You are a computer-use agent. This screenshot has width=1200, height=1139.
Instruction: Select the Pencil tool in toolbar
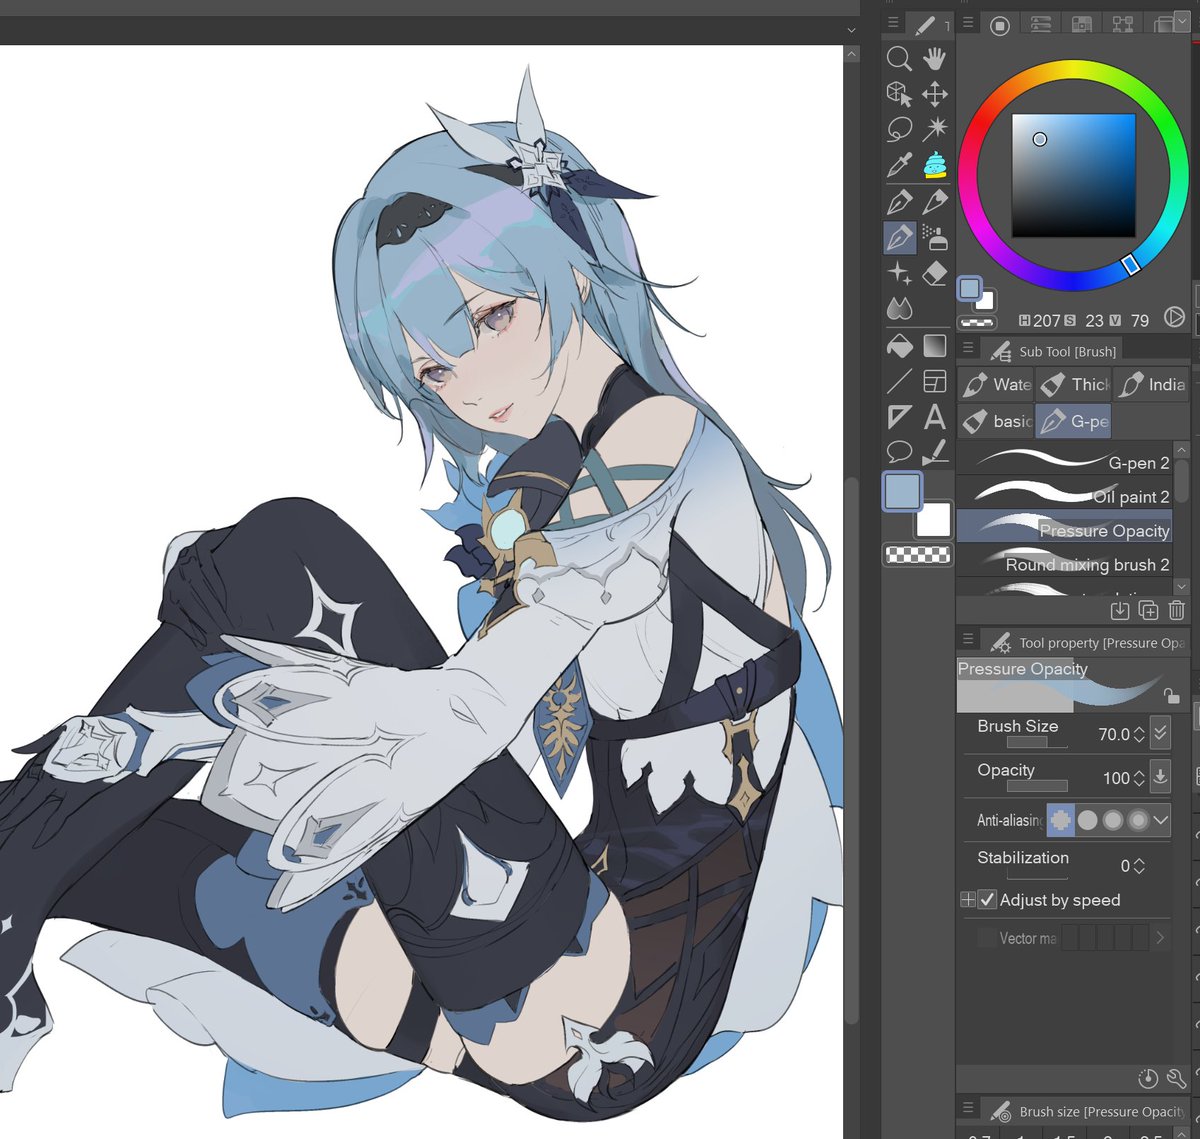[935, 202]
